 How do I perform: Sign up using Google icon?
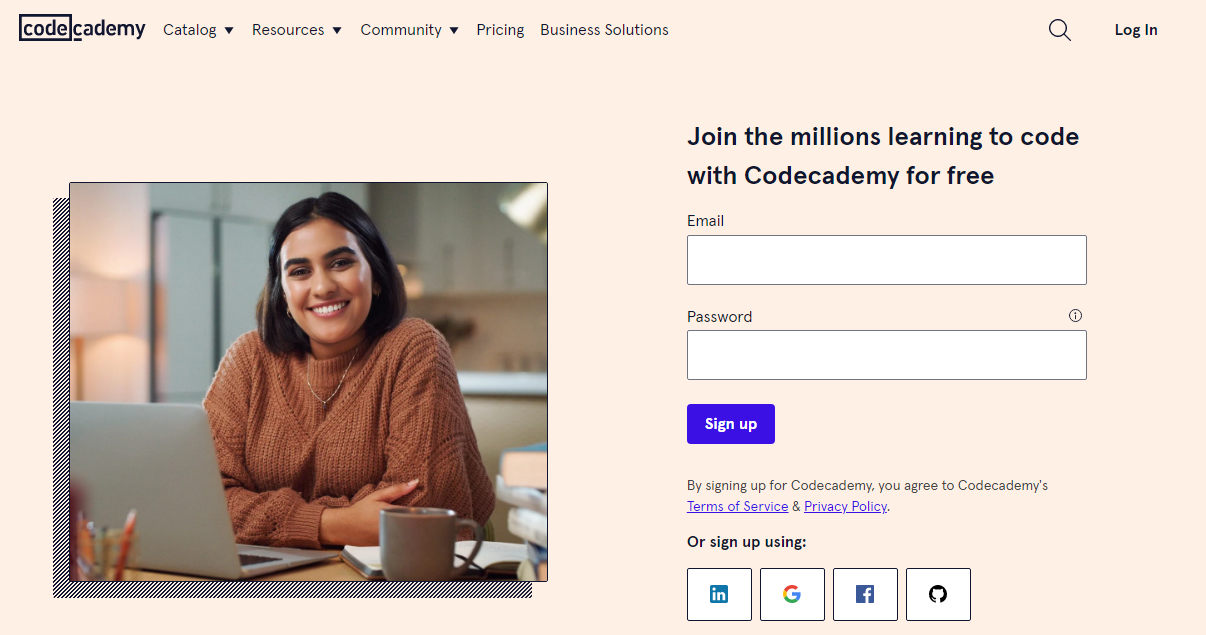(x=792, y=594)
